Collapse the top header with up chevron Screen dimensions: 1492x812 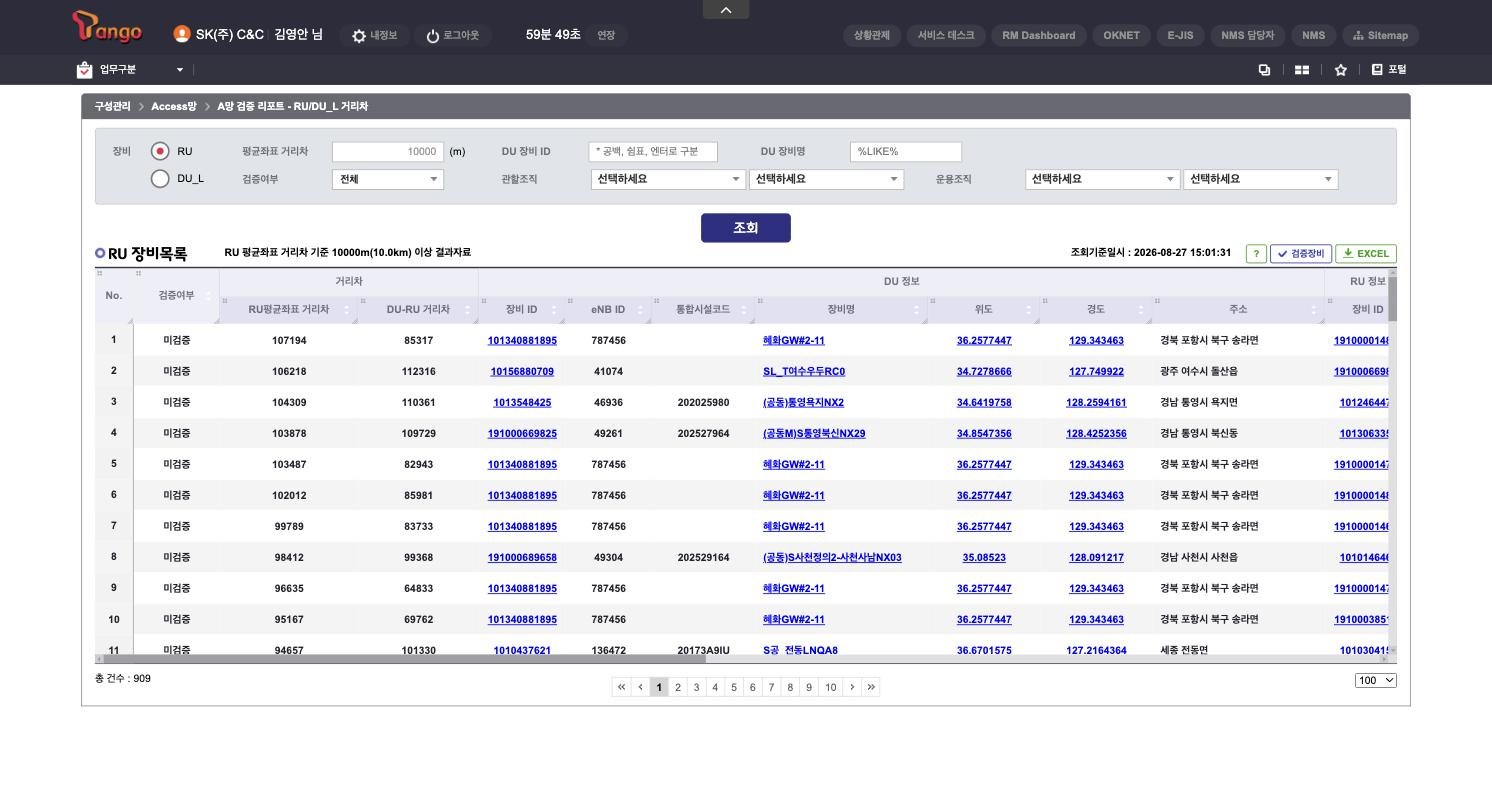click(x=726, y=9)
